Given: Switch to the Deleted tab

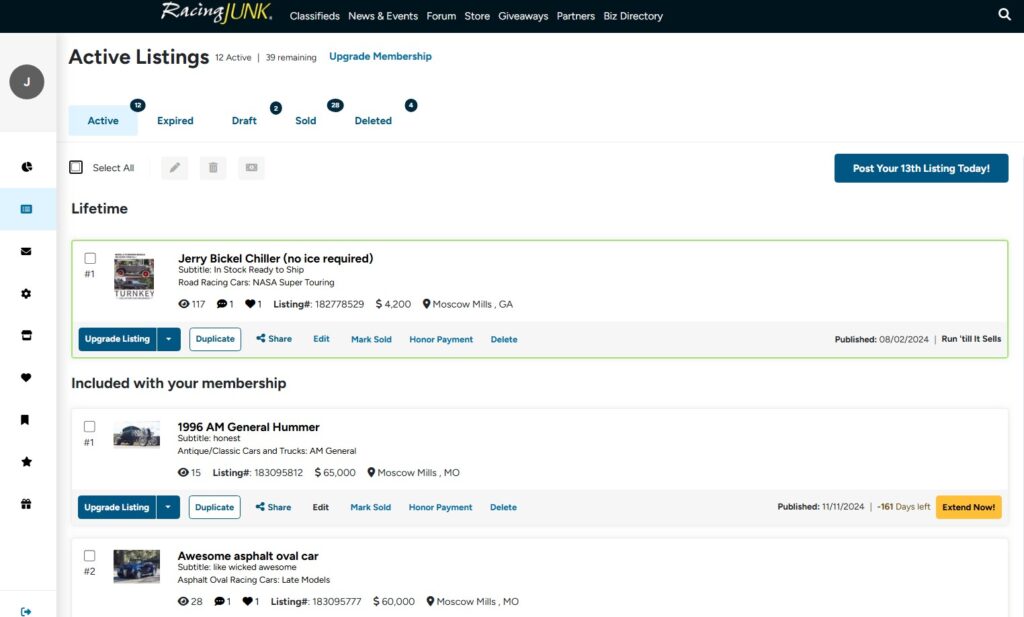Looking at the screenshot, I should (373, 121).
